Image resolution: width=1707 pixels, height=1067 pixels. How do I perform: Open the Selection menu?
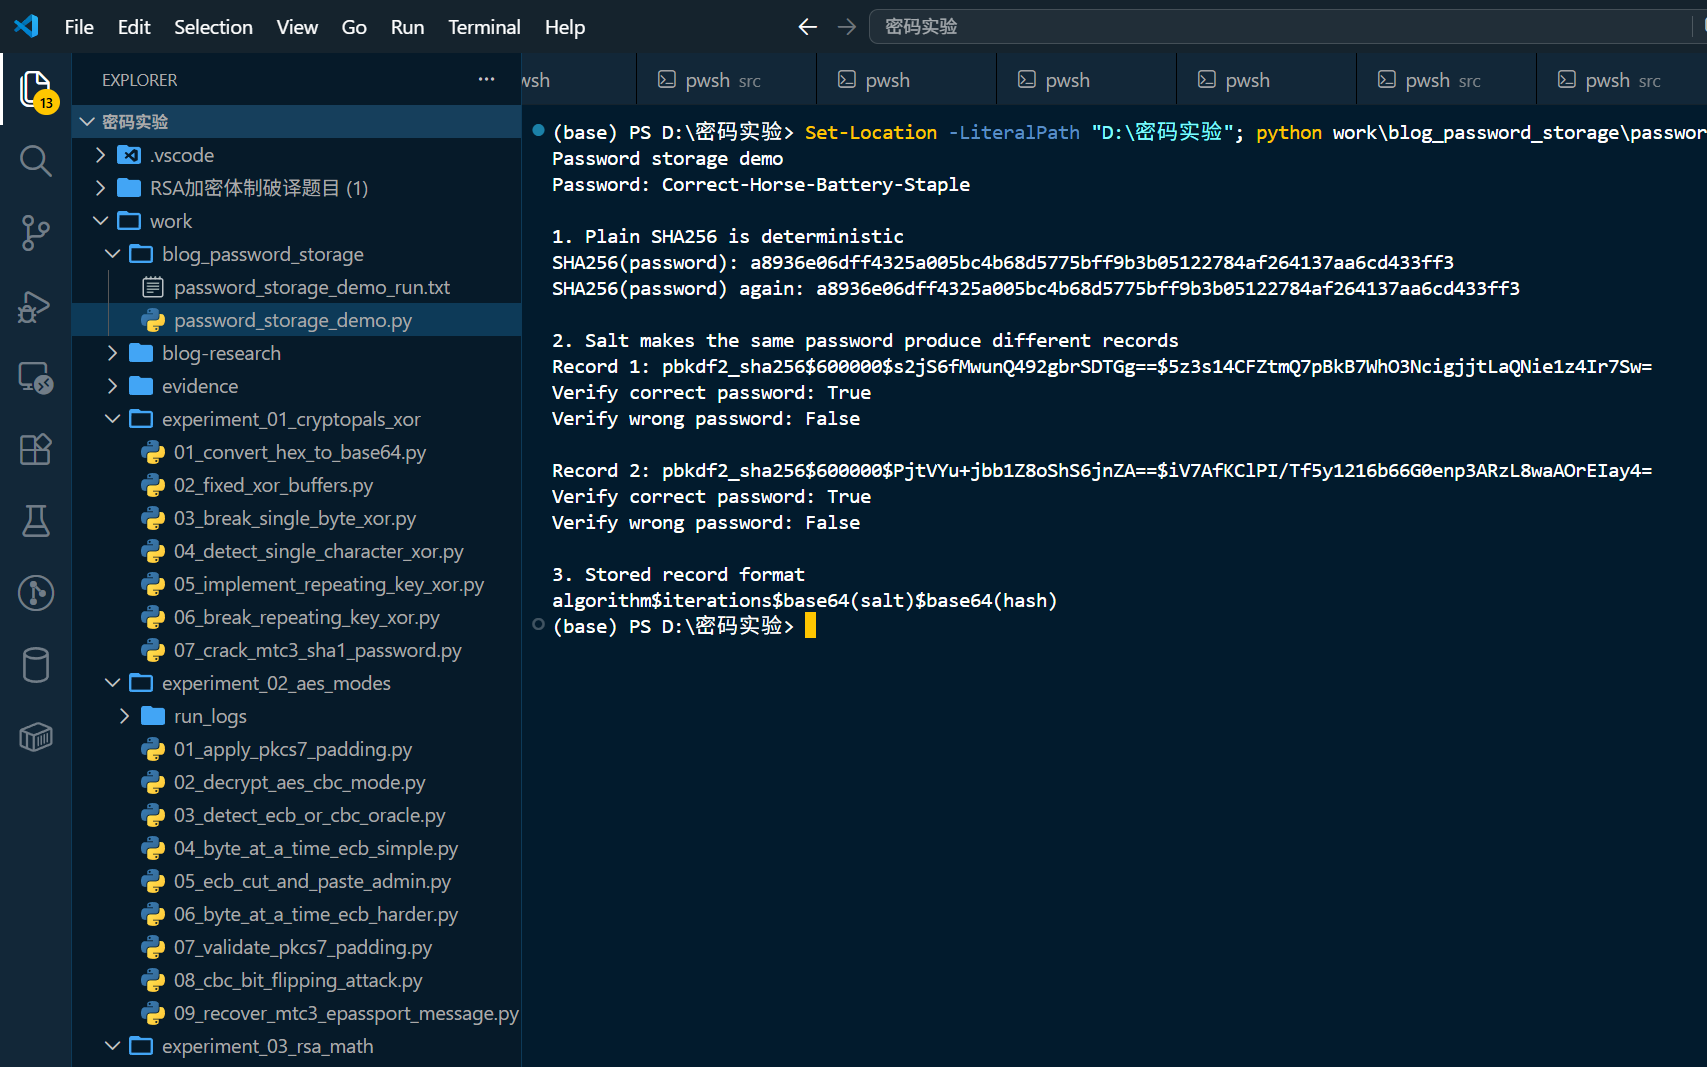[x=213, y=27]
